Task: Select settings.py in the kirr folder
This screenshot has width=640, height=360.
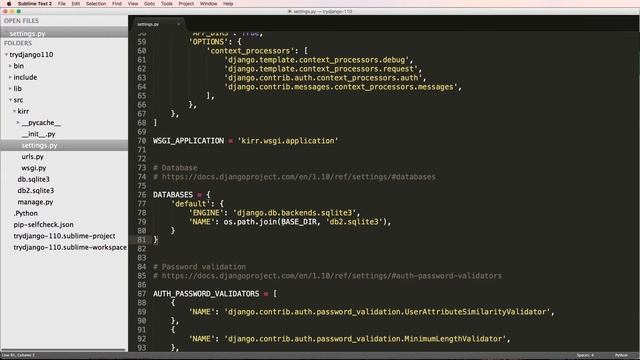Action: point(40,145)
